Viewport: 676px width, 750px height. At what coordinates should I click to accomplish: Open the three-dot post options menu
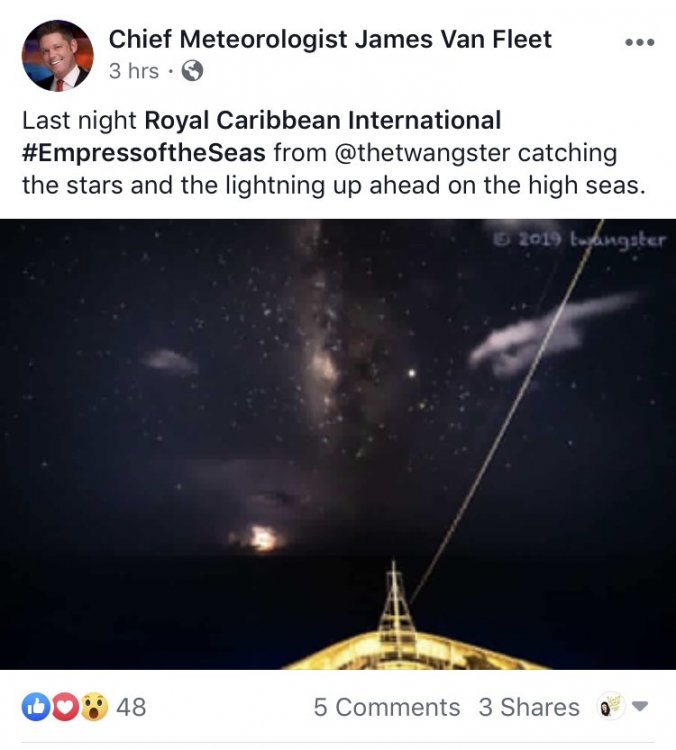click(x=640, y=43)
